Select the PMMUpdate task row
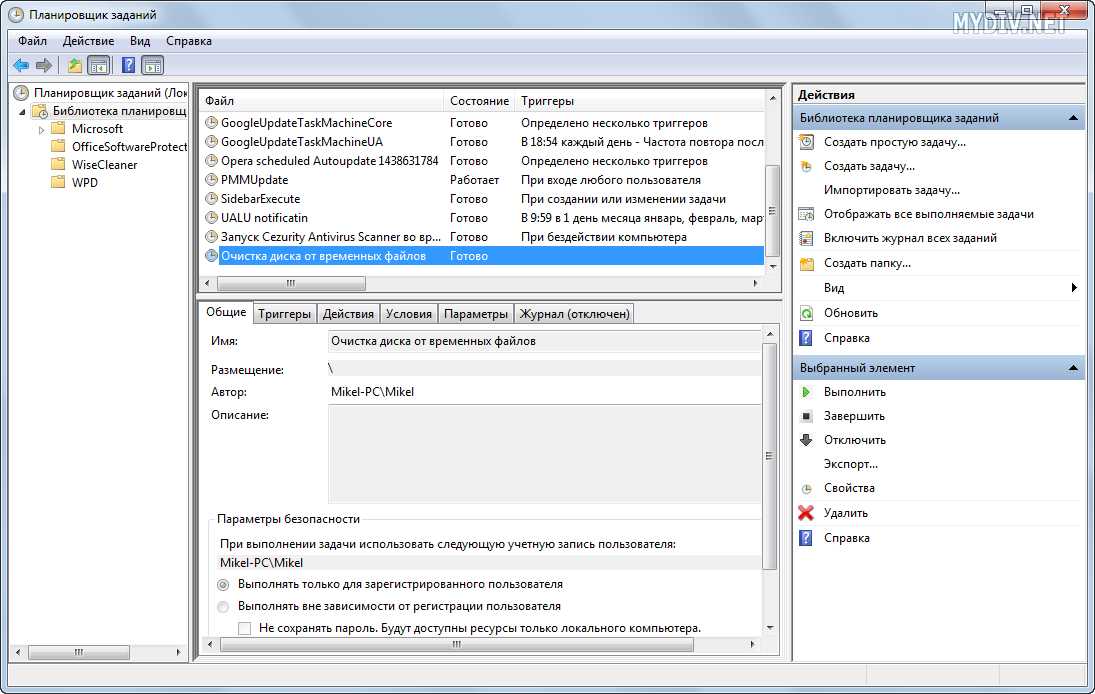Image resolution: width=1095 pixels, height=694 pixels. [254, 180]
